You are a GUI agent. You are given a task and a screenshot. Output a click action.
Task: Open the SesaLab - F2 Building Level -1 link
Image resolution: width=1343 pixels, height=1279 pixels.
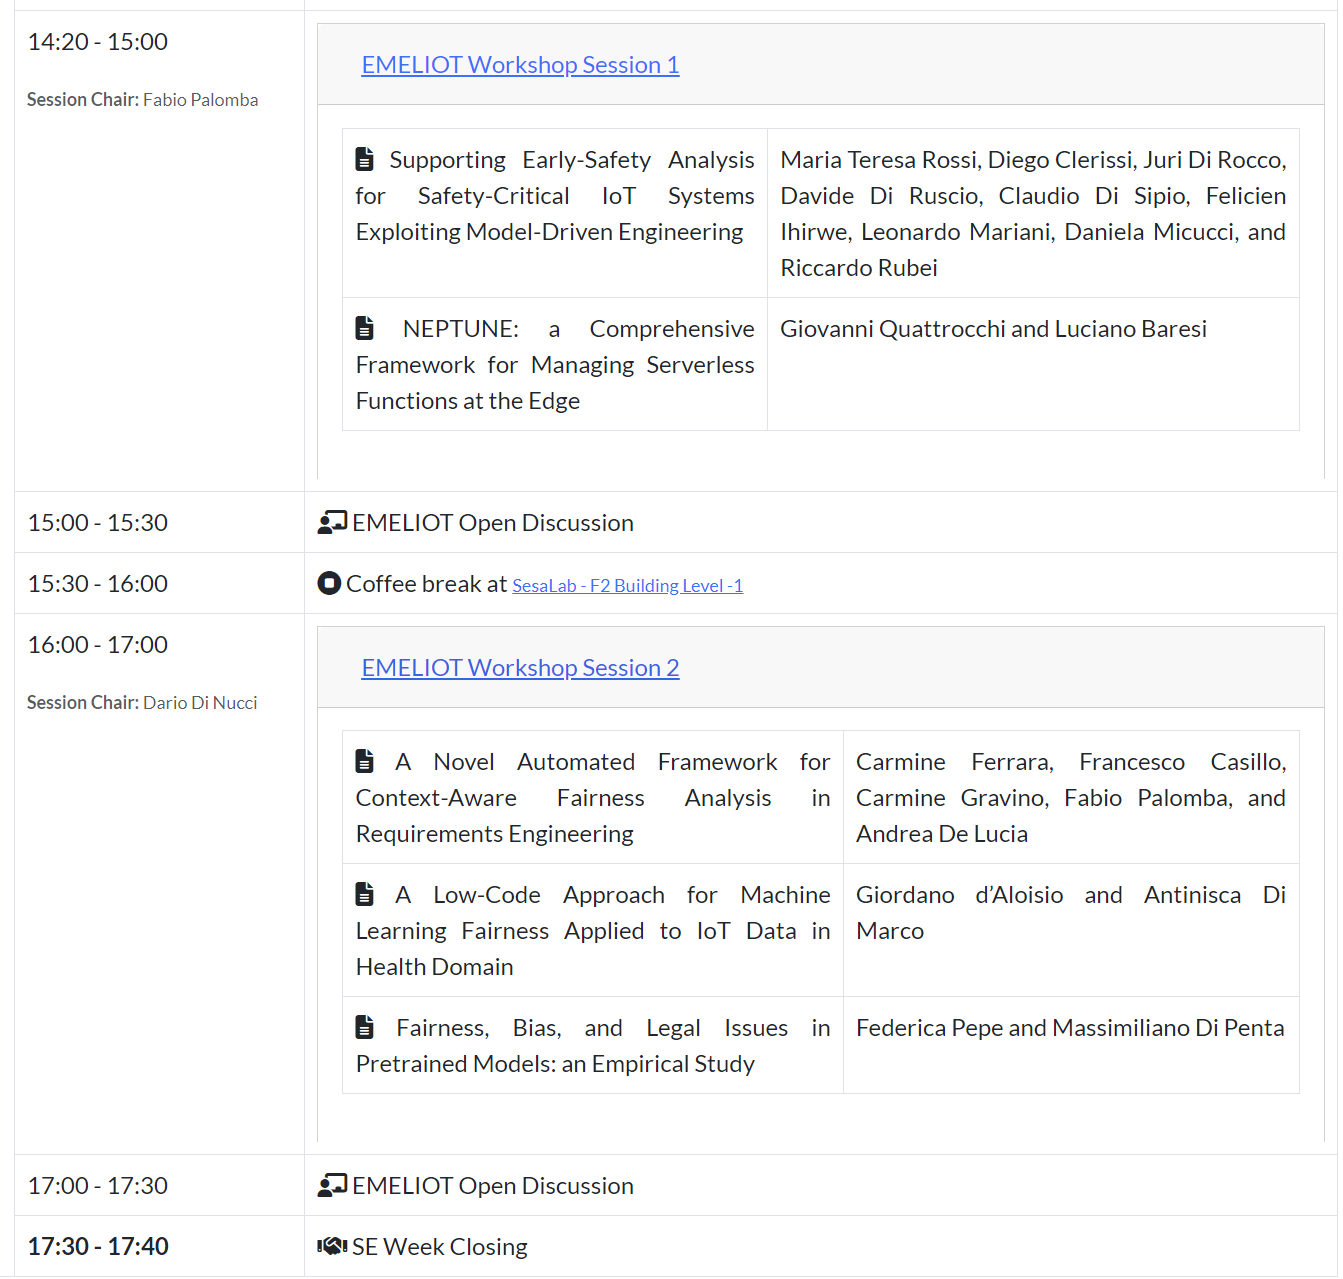click(x=627, y=586)
